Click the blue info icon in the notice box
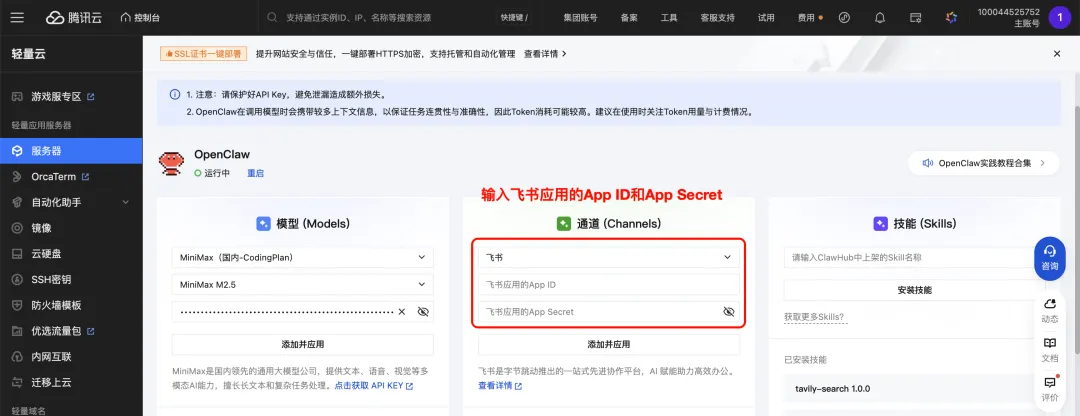 point(175,94)
